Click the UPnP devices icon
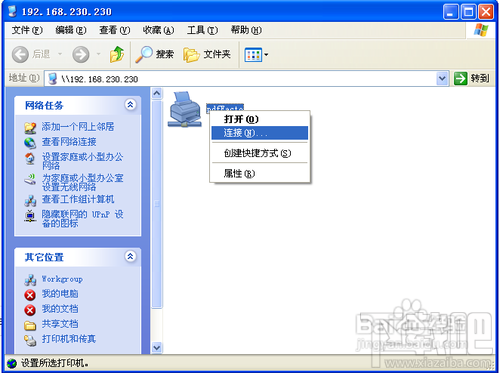500x373 pixels. (30, 216)
